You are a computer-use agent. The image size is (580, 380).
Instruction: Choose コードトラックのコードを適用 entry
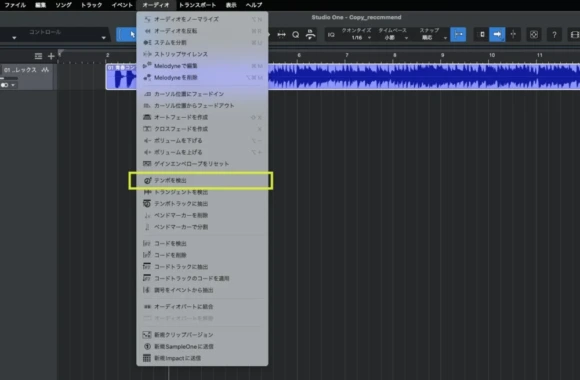click(x=202, y=278)
